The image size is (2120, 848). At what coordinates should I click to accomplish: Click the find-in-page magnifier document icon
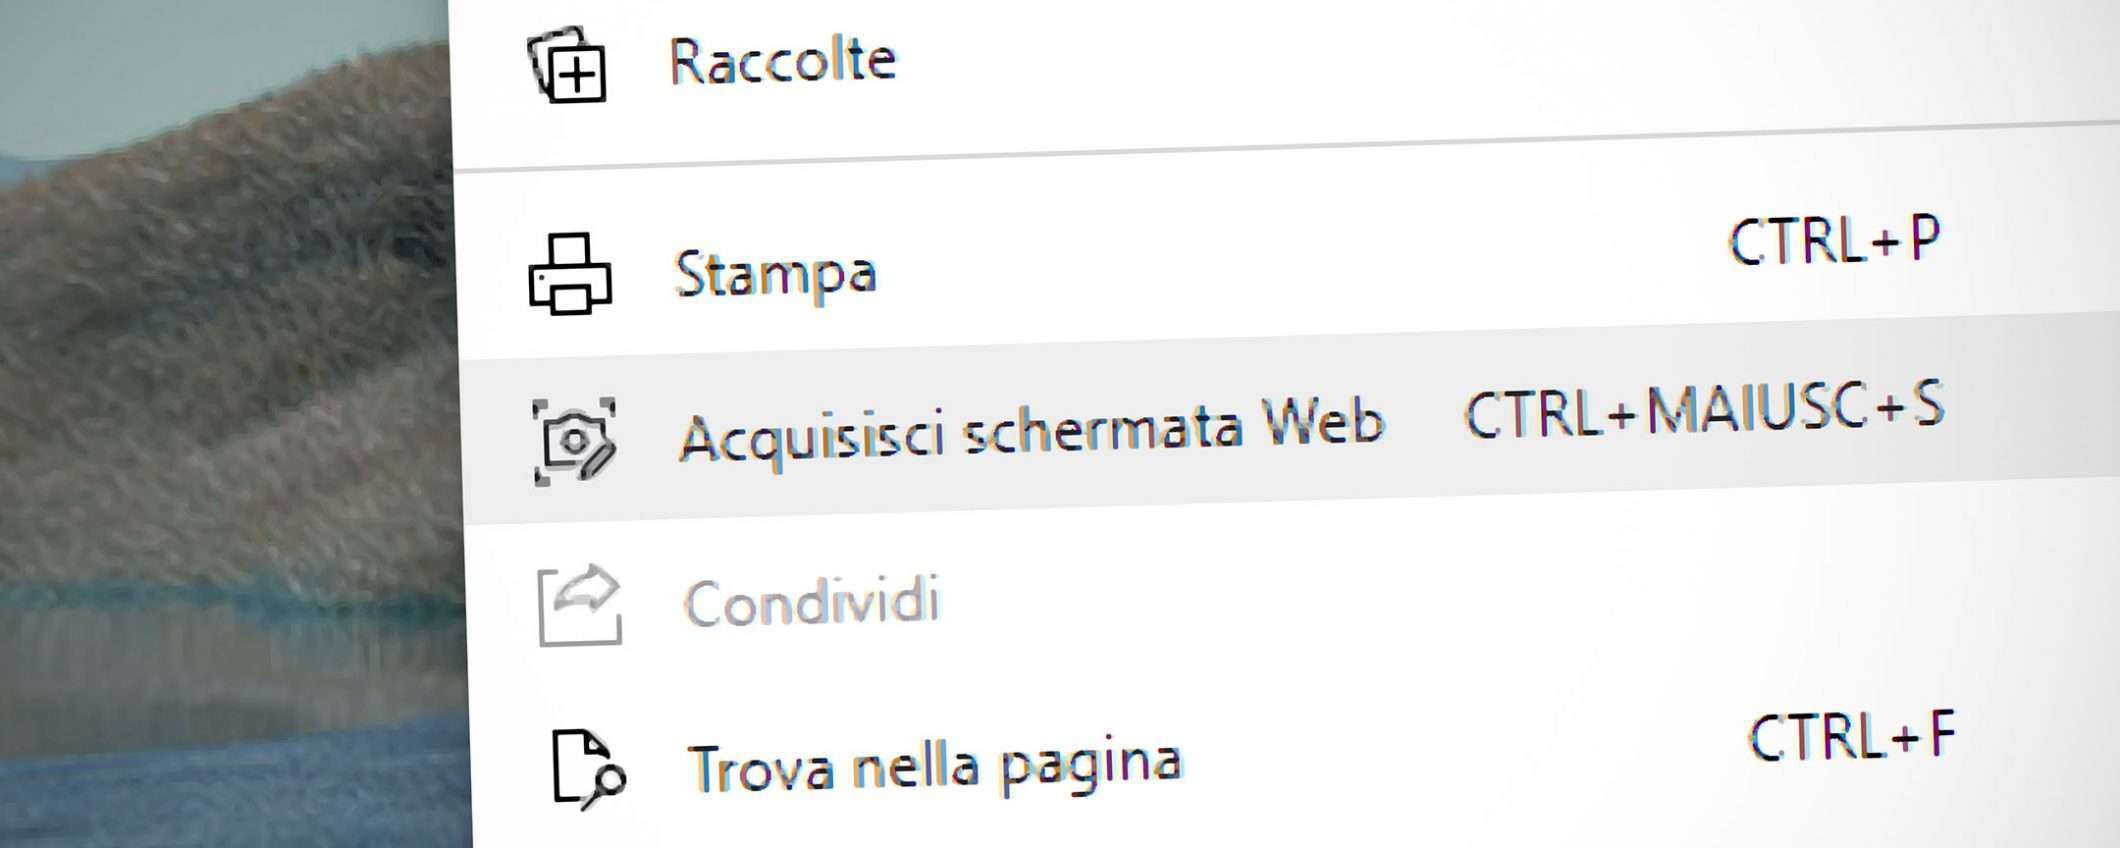pos(588,769)
